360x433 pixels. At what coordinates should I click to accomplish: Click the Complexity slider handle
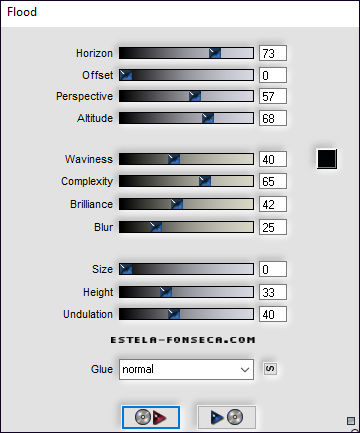point(205,181)
